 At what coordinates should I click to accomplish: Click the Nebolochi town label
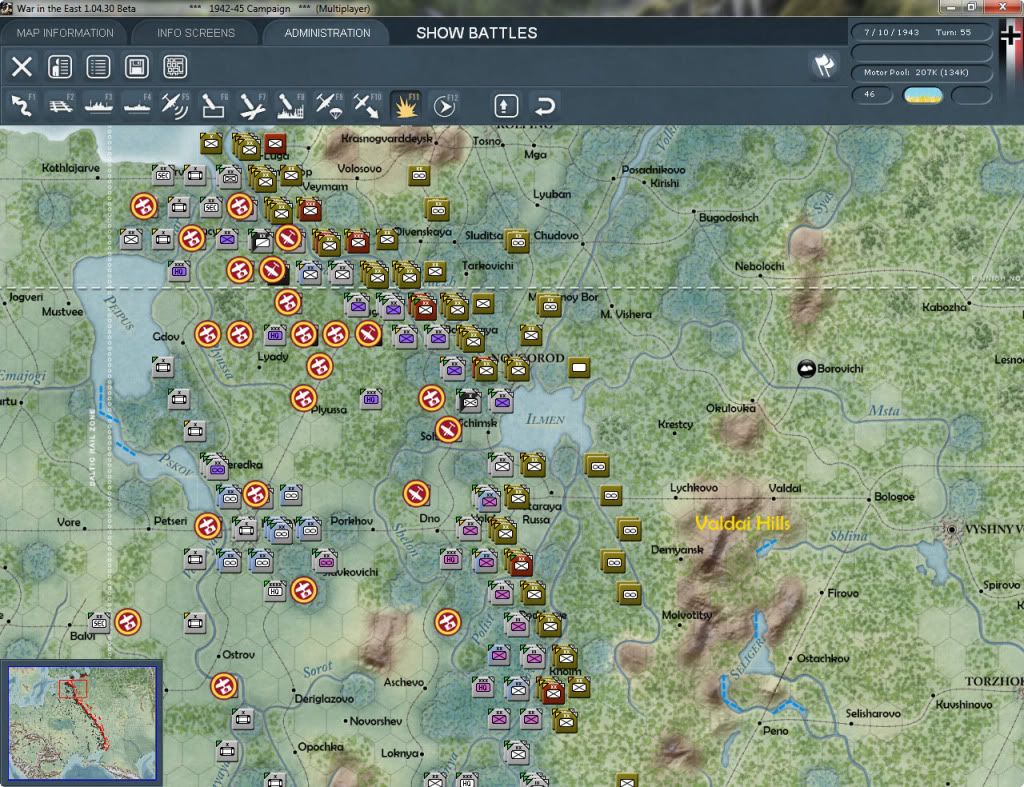pyautogui.click(x=759, y=266)
